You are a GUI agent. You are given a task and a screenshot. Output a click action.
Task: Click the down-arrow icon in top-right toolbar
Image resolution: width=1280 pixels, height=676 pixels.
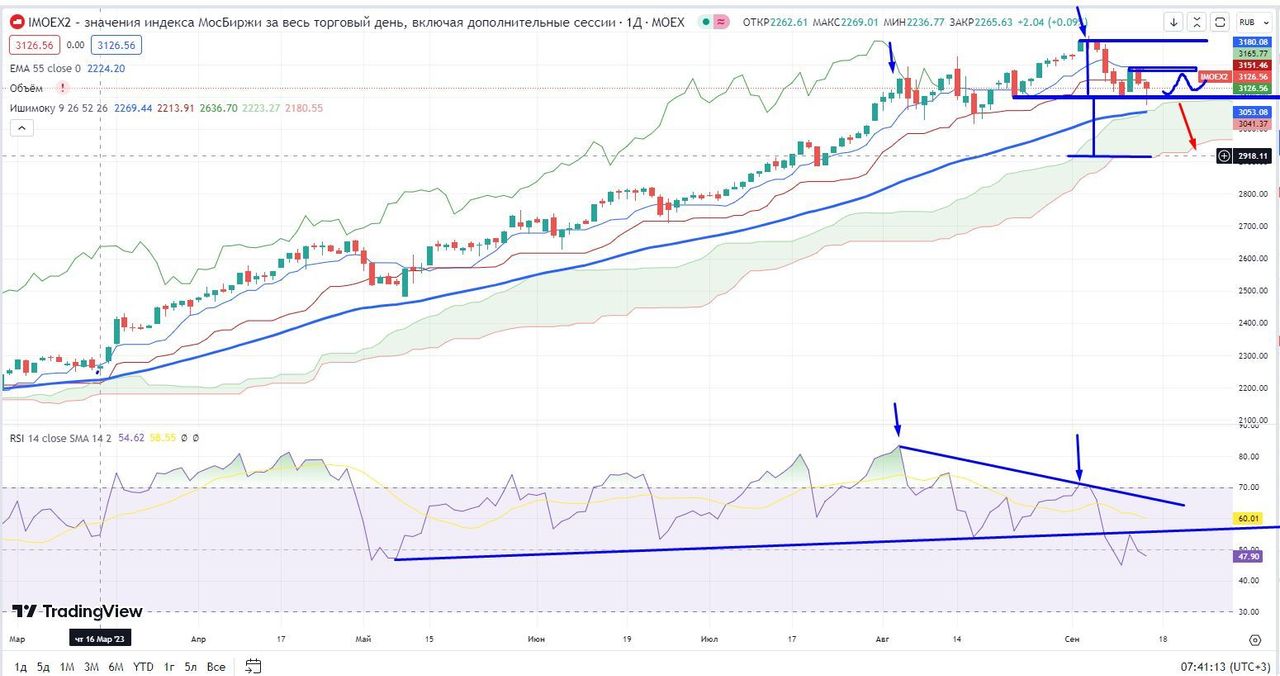[1174, 21]
